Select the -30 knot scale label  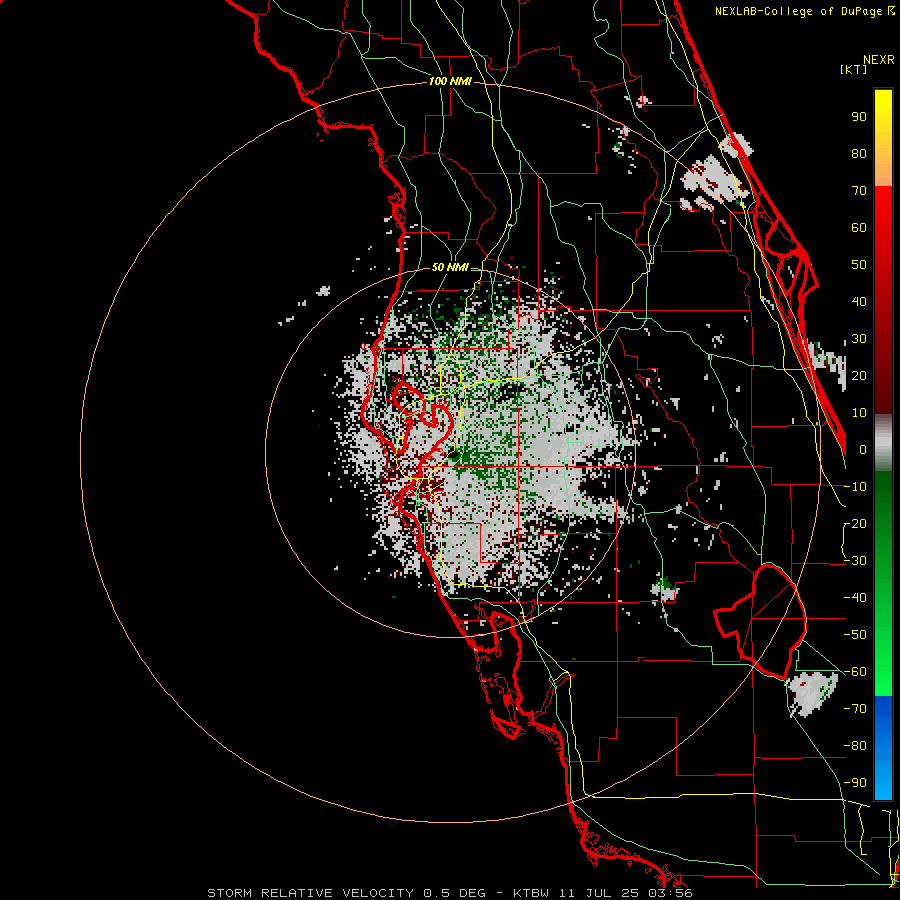(x=855, y=561)
